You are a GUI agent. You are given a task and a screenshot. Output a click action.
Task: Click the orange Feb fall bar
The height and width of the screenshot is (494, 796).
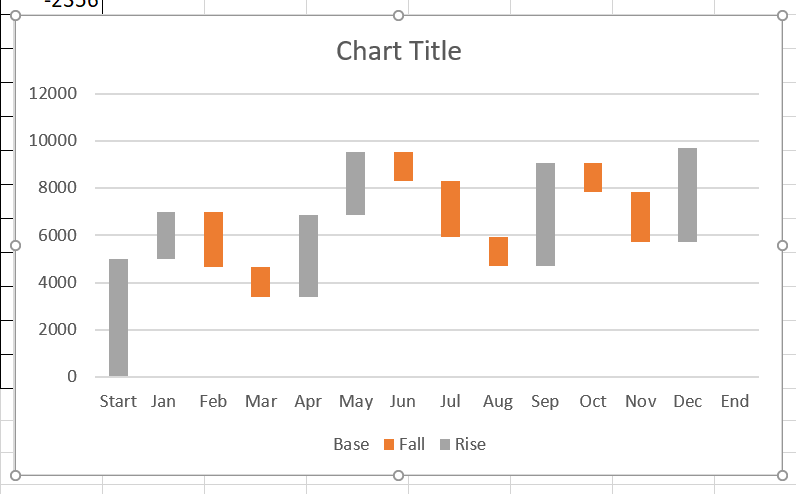(213, 239)
